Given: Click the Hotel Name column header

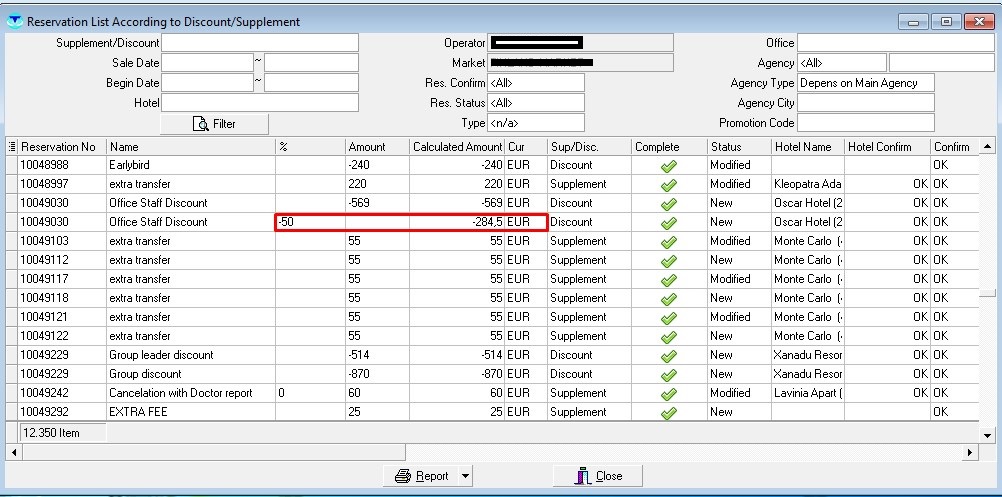Looking at the screenshot, I should point(805,147).
